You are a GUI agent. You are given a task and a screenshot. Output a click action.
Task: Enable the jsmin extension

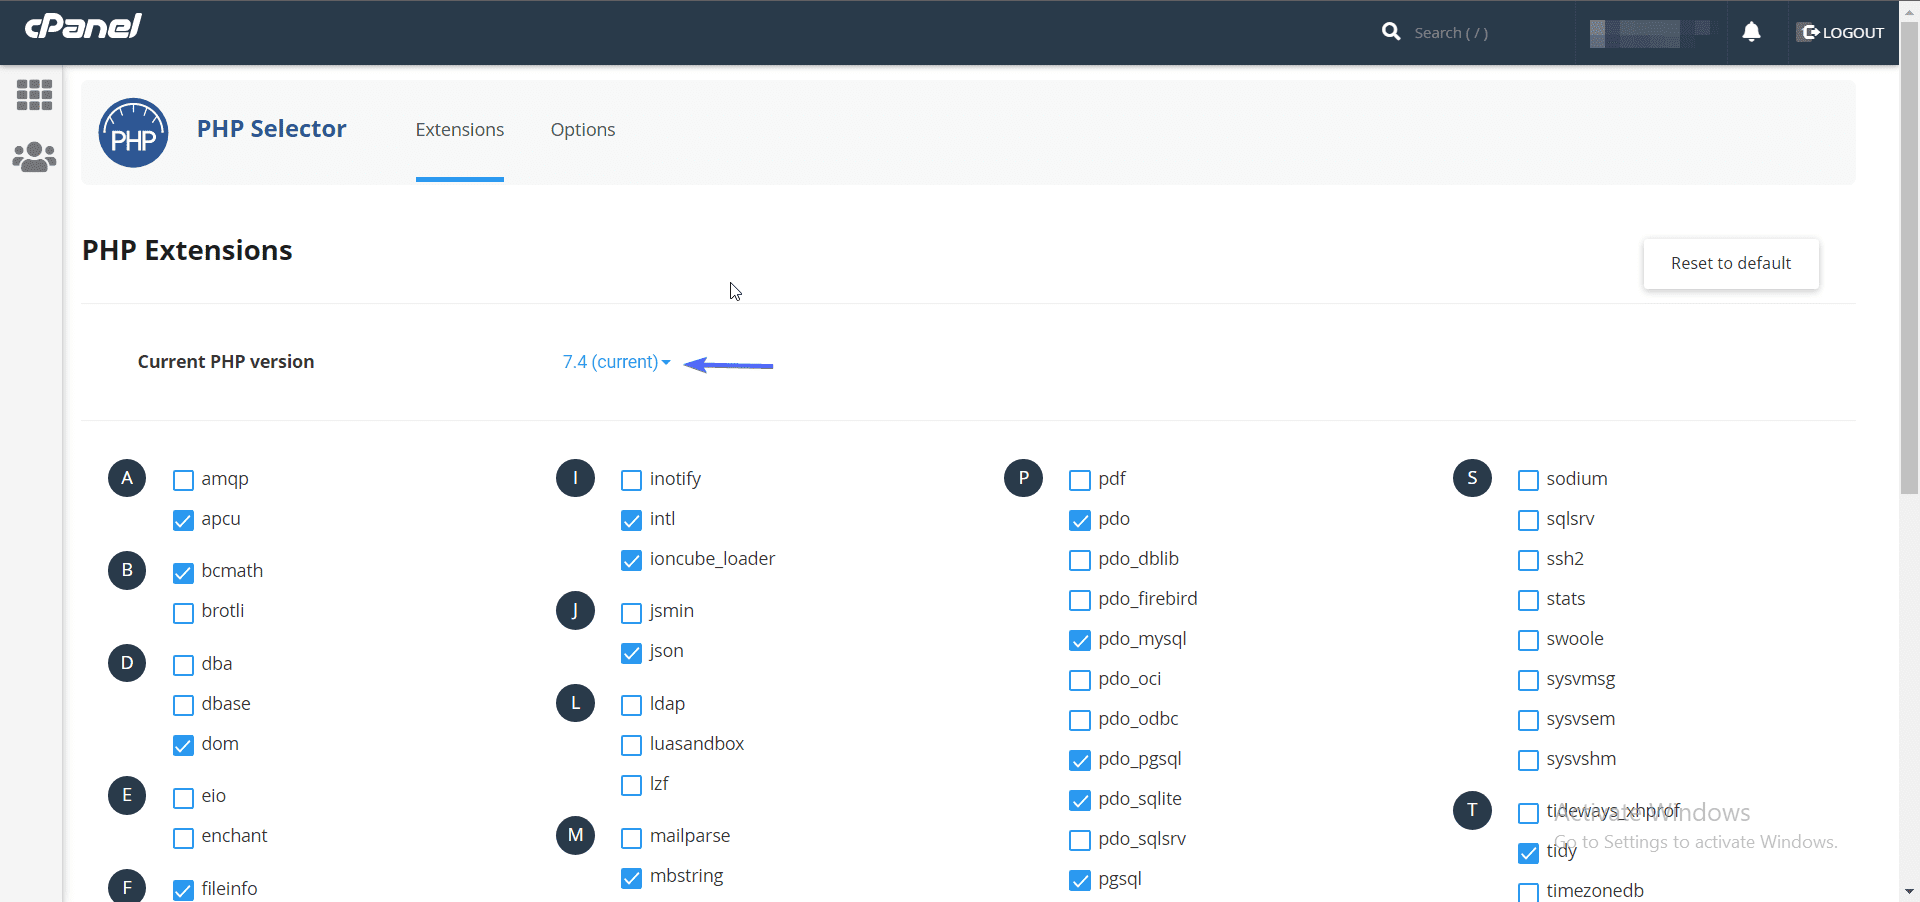[x=631, y=612]
